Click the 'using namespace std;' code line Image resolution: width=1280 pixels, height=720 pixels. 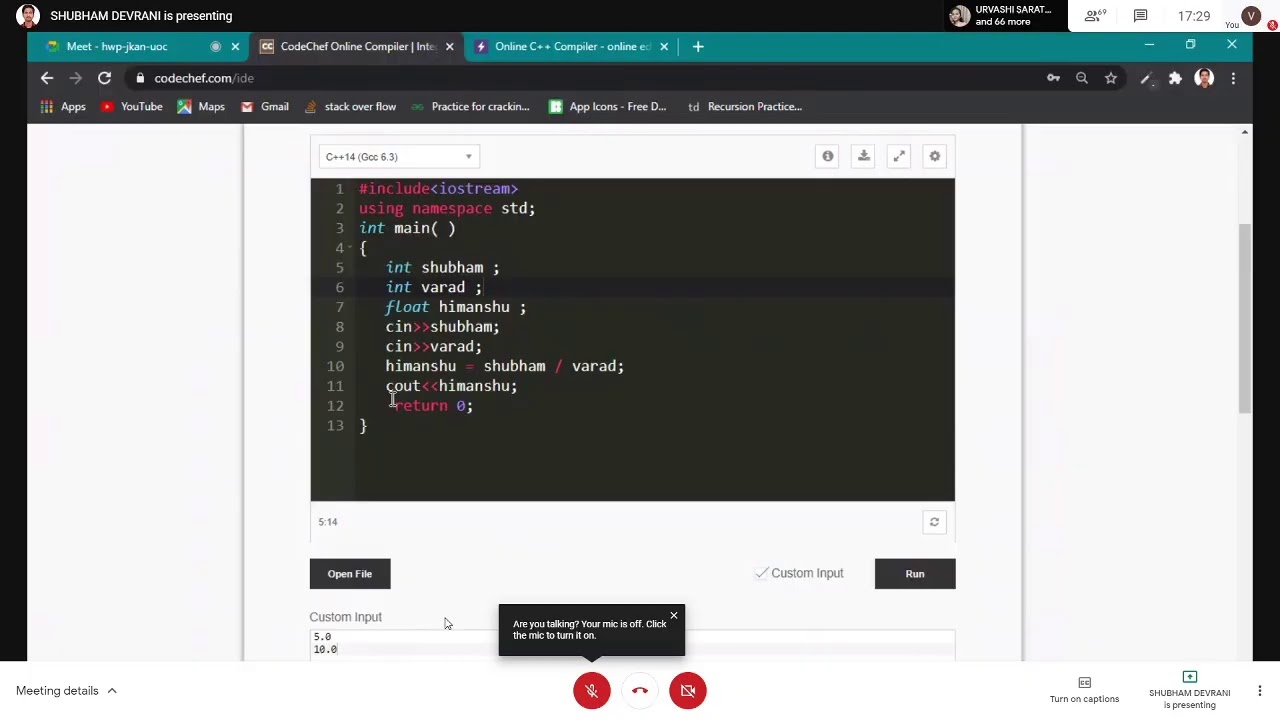[447, 208]
